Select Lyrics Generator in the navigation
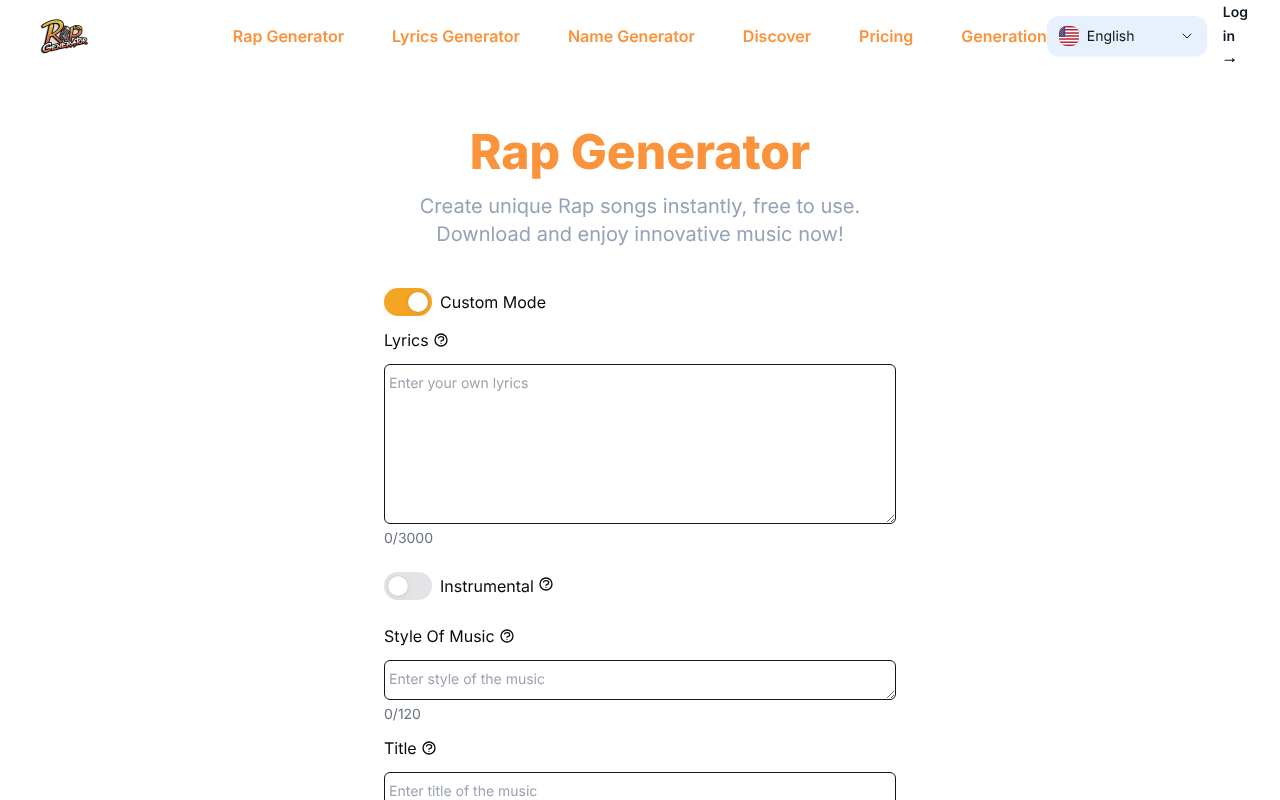The width and height of the screenshot is (1280, 800). [x=456, y=36]
